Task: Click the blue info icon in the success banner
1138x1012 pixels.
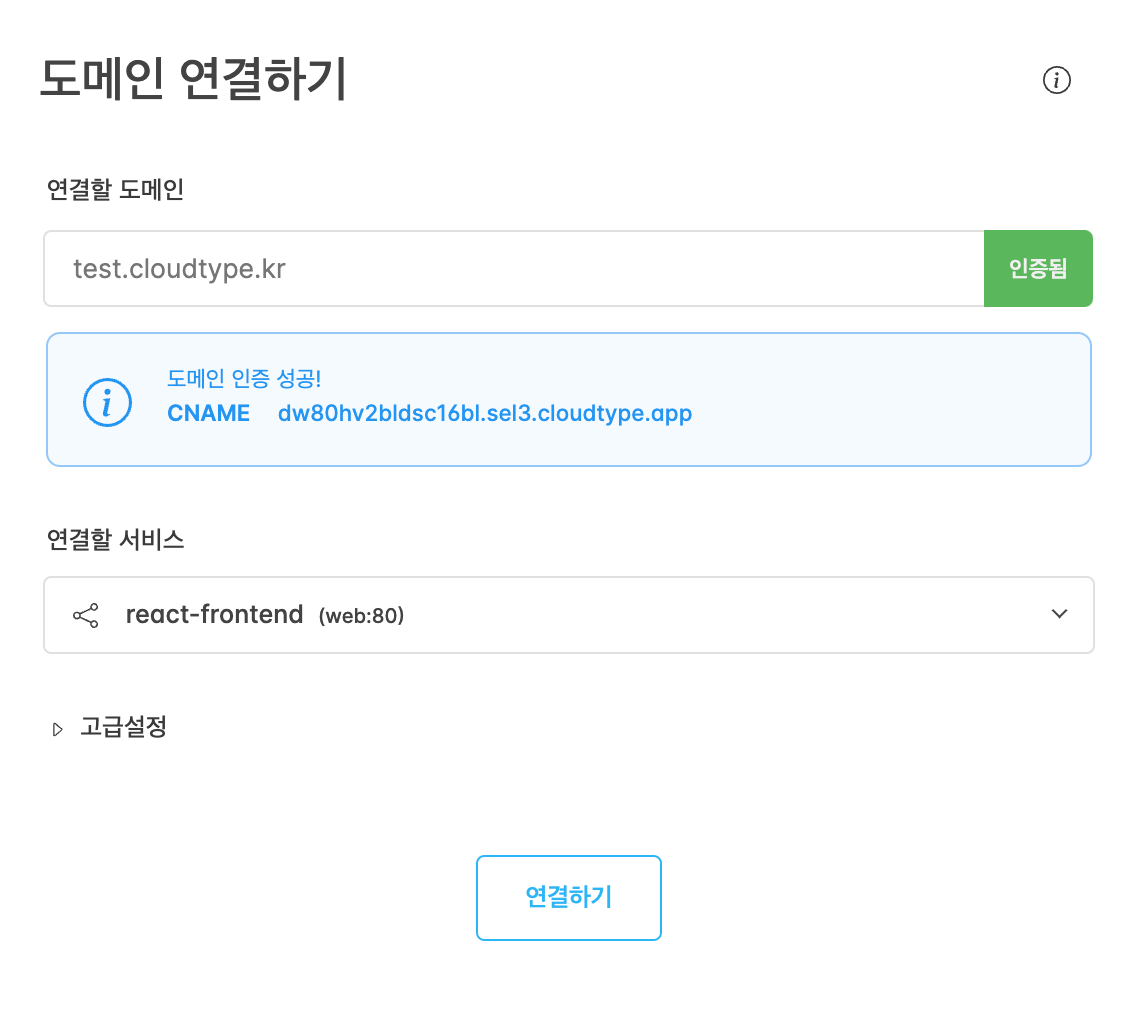Action: click(x=107, y=402)
